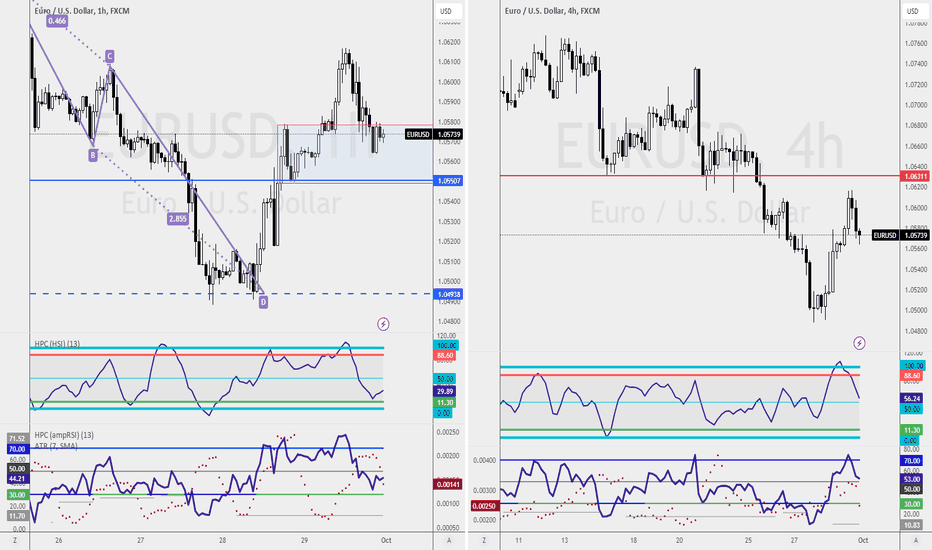Click EURUSD symbol tag on 1h price scale
Screen dimensions: 932x550
[418, 135]
